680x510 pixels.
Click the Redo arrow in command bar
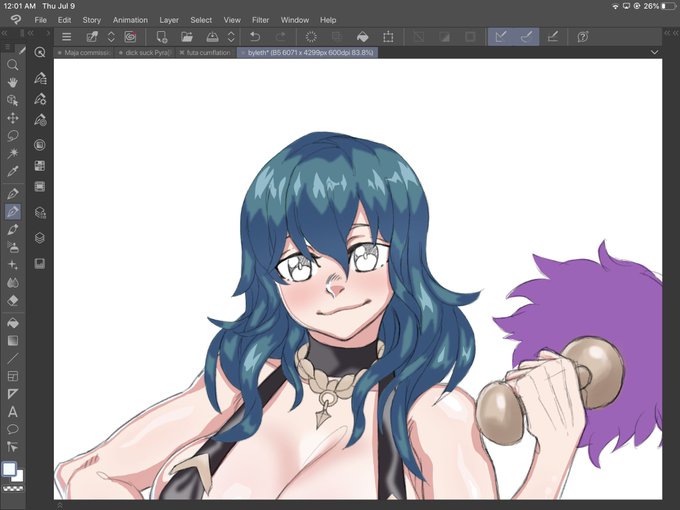pyautogui.click(x=281, y=37)
